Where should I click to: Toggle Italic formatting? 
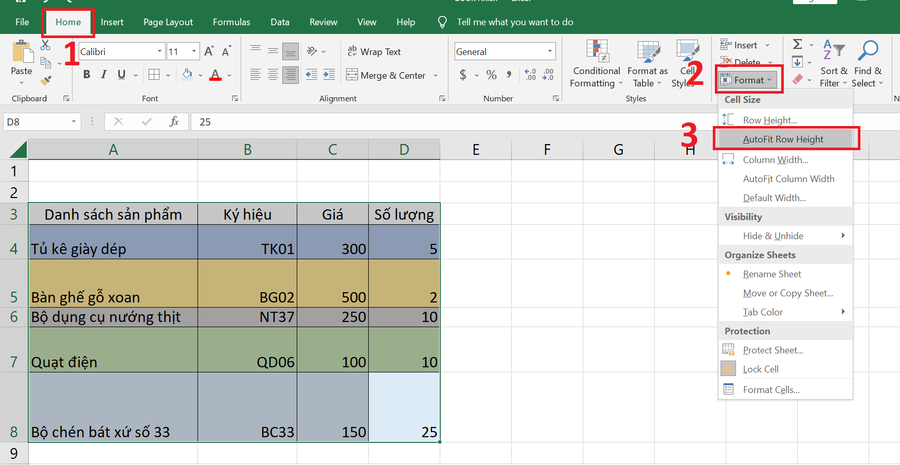[x=104, y=75]
